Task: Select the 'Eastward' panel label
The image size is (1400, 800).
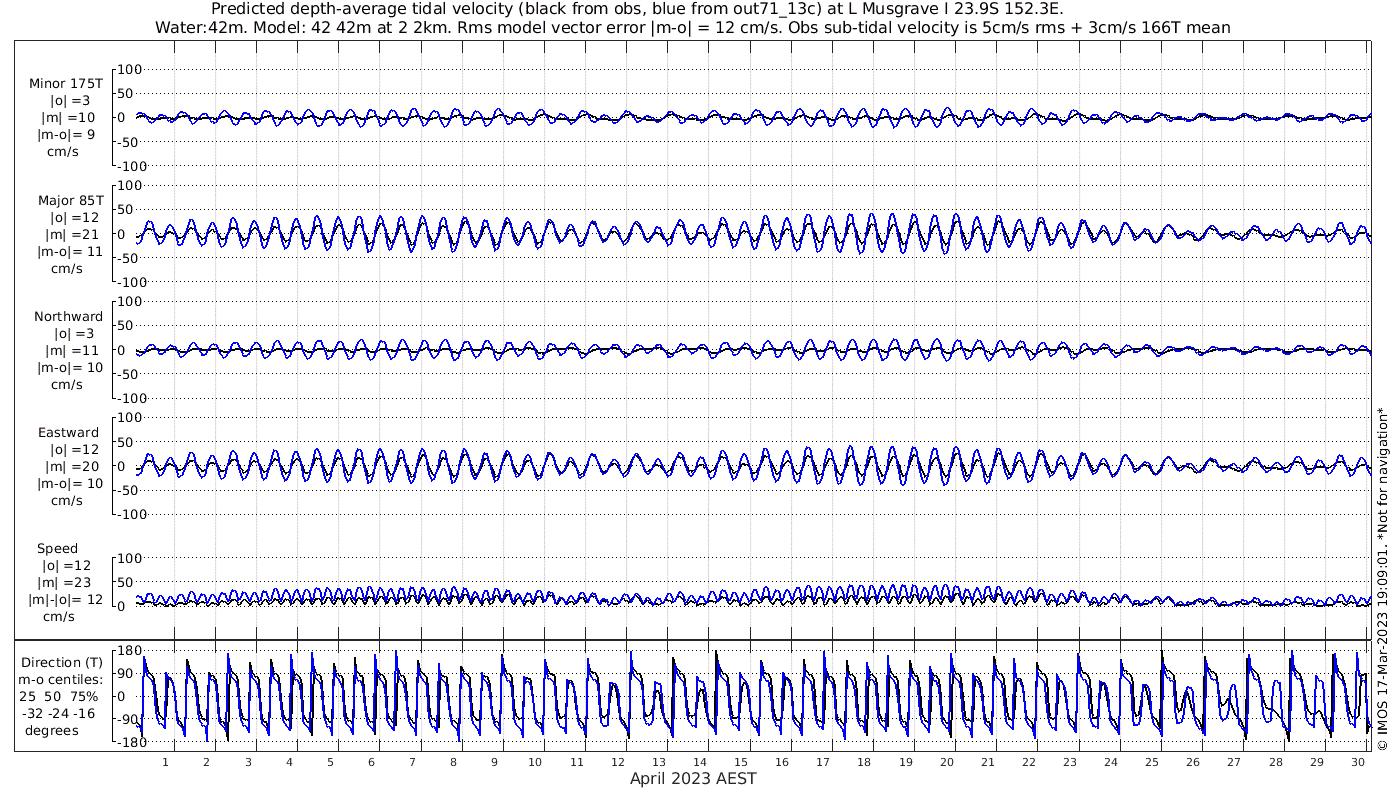Action: point(69,433)
